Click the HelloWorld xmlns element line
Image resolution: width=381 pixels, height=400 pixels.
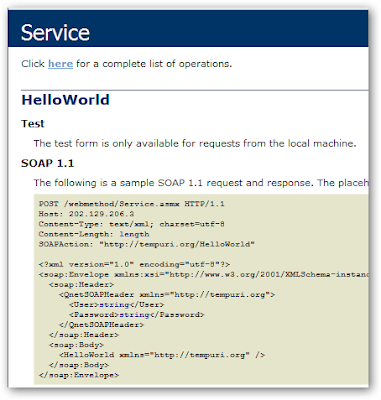pos(162,355)
